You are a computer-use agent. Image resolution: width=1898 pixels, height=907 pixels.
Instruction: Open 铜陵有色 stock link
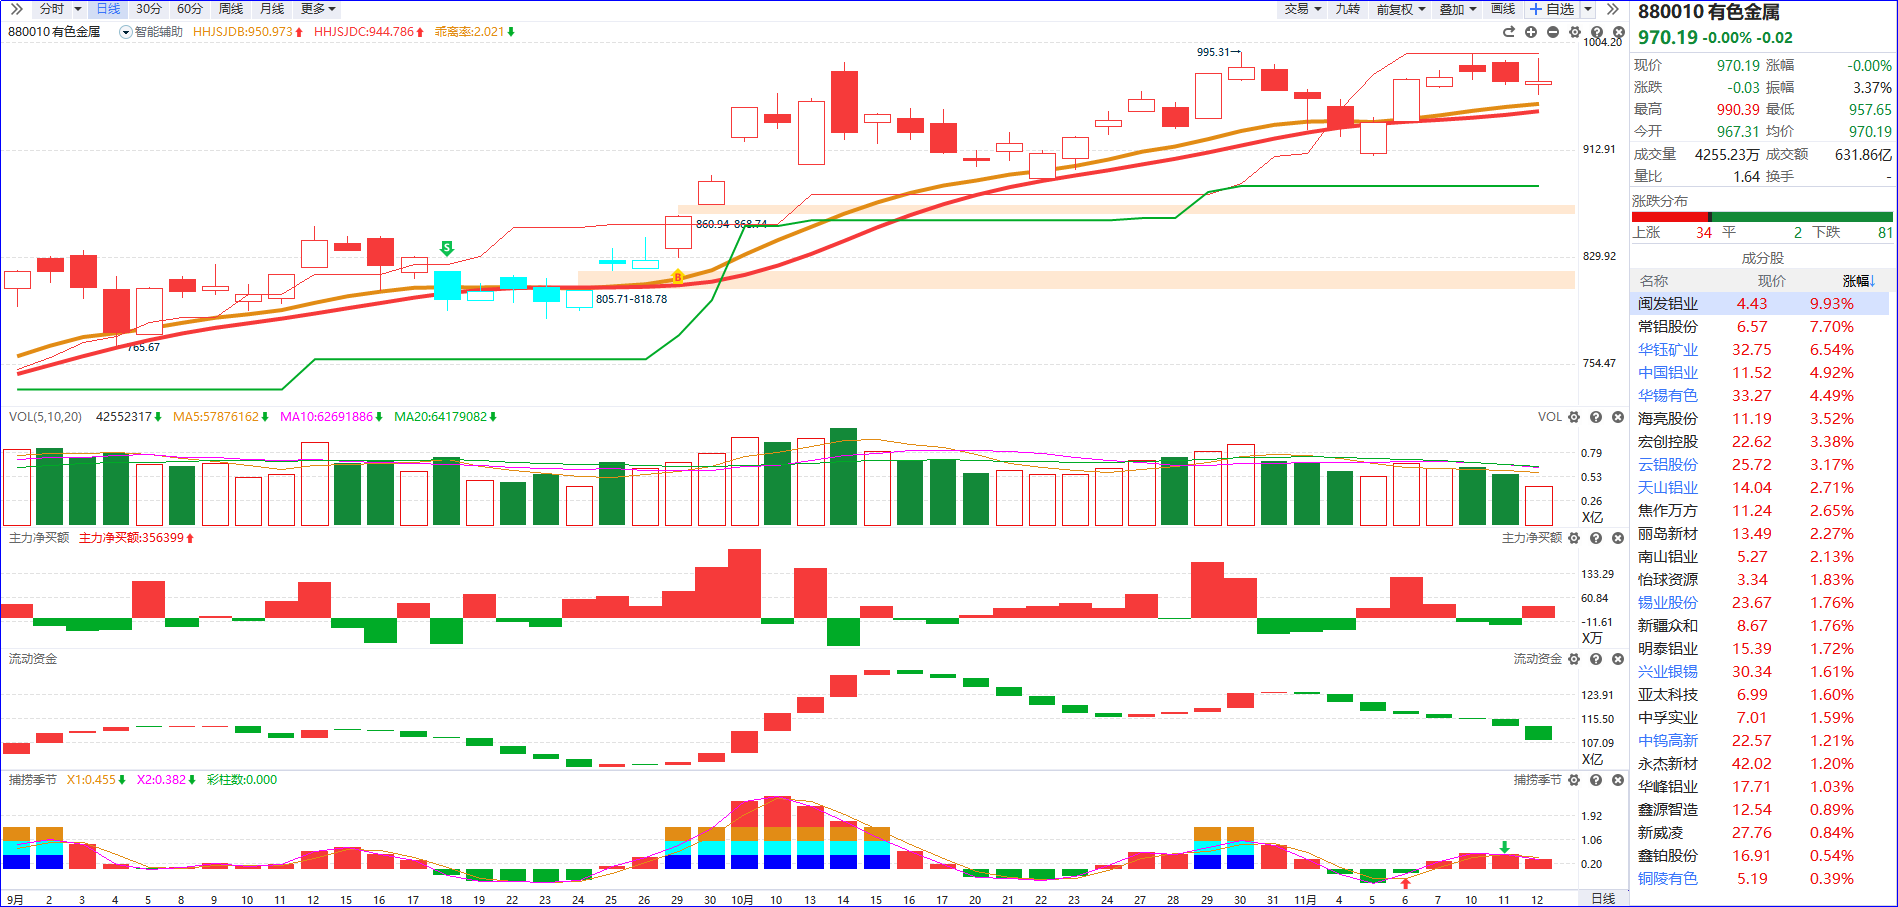coord(1668,879)
